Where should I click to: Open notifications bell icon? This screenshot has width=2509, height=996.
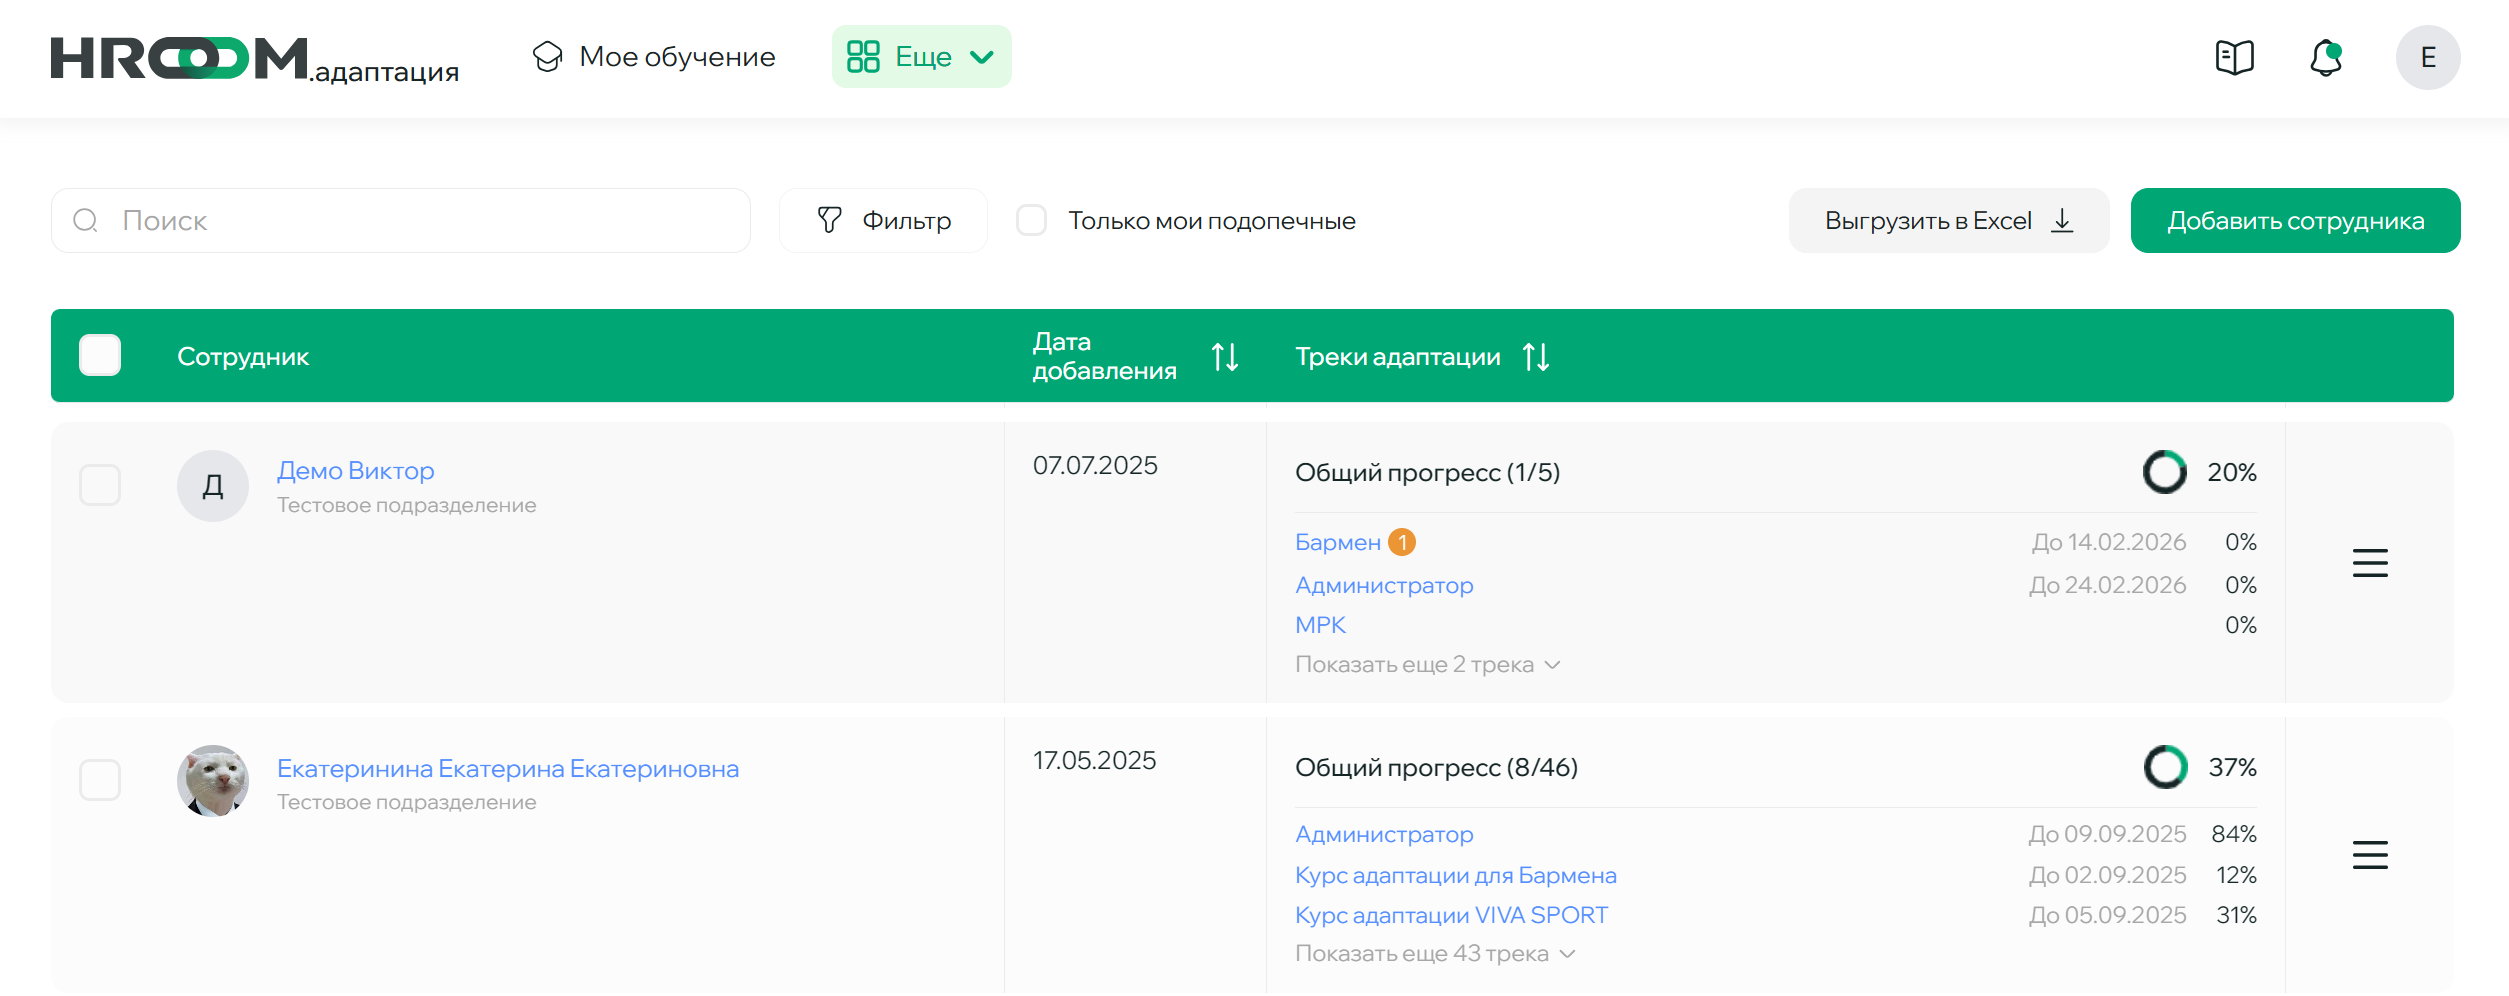click(2326, 57)
